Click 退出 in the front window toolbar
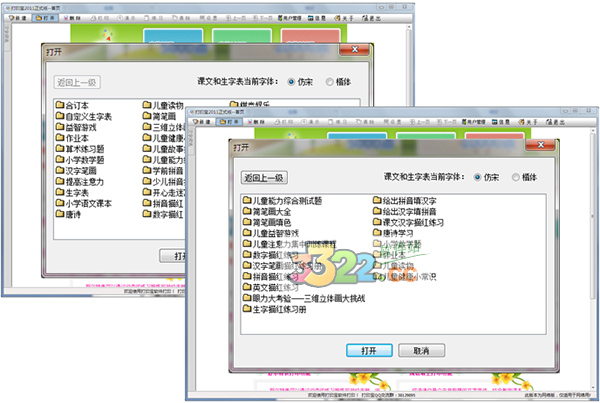Image resolution: width=600 pixels, height=403 pixels. click(x=555, y=122)
